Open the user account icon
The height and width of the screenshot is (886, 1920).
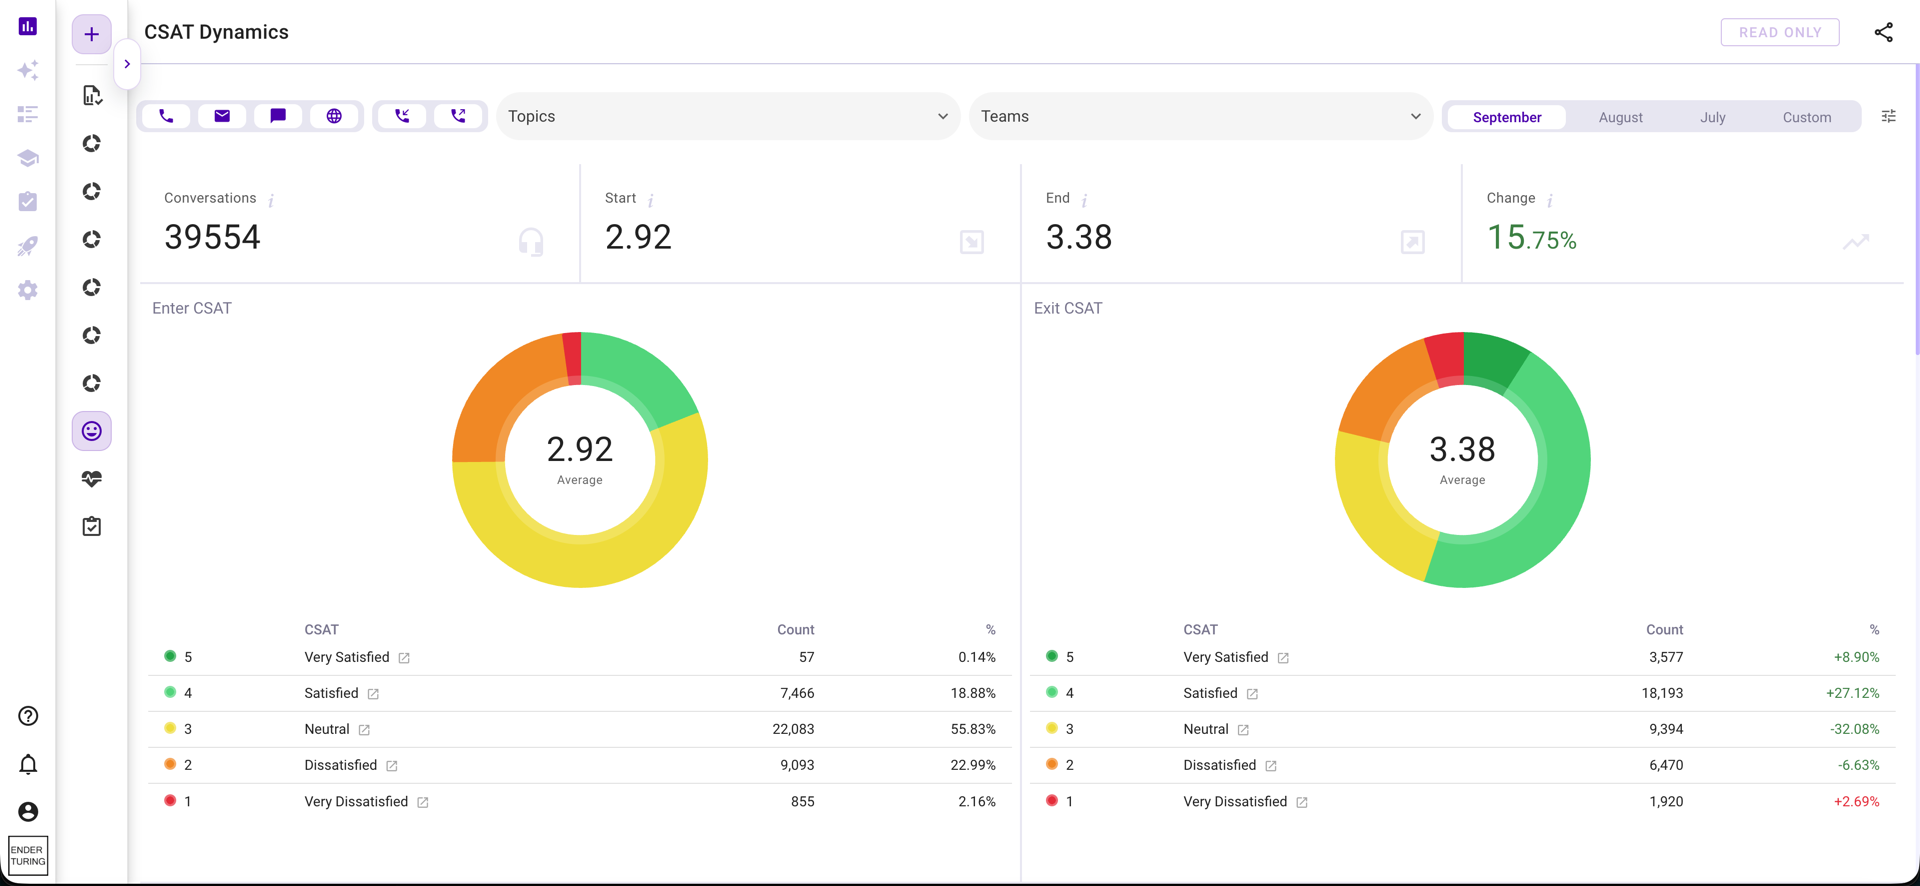[28, 812]
